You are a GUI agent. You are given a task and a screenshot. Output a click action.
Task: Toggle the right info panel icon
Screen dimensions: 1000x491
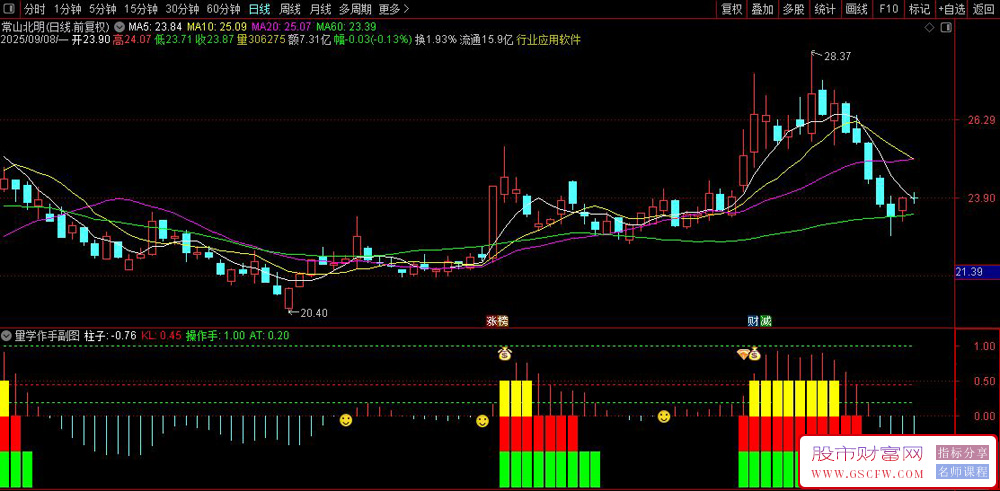[946, 28]
